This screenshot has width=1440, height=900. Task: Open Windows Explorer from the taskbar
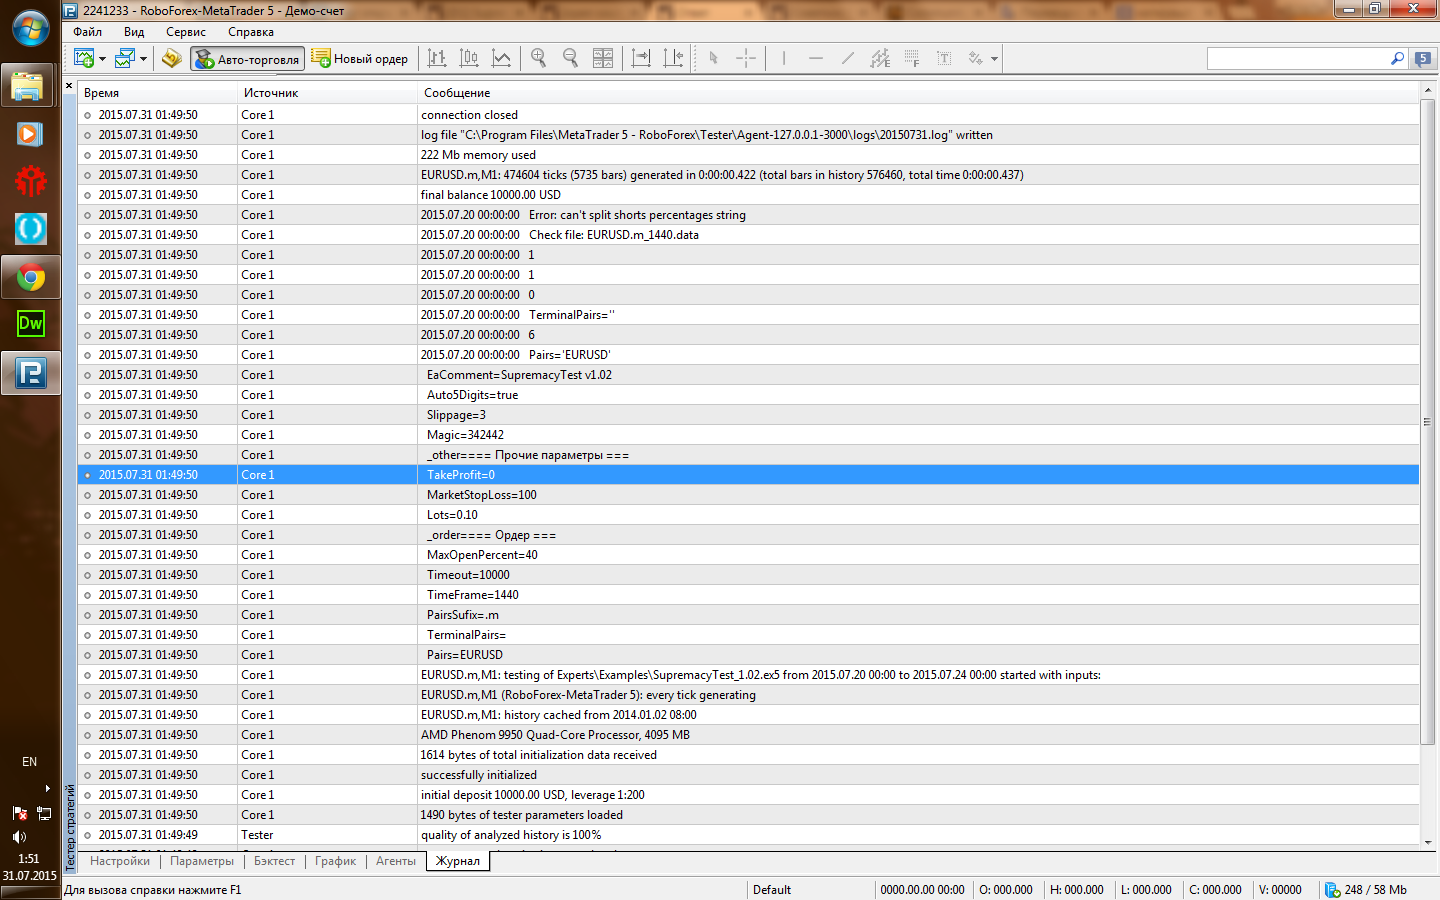pos(30,87)
